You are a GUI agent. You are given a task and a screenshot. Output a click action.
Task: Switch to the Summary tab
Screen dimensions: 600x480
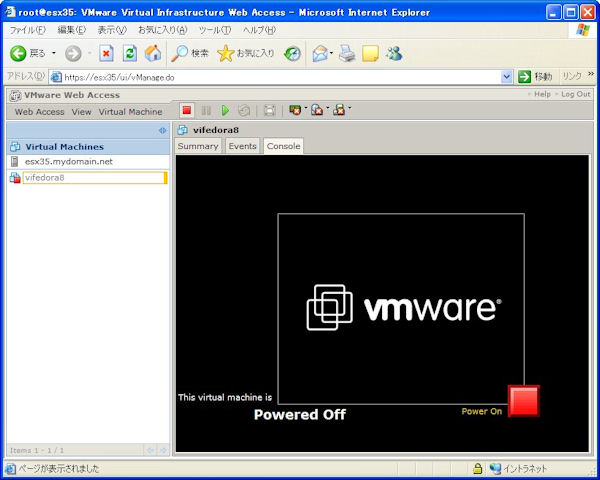click(x=198, y=146)
